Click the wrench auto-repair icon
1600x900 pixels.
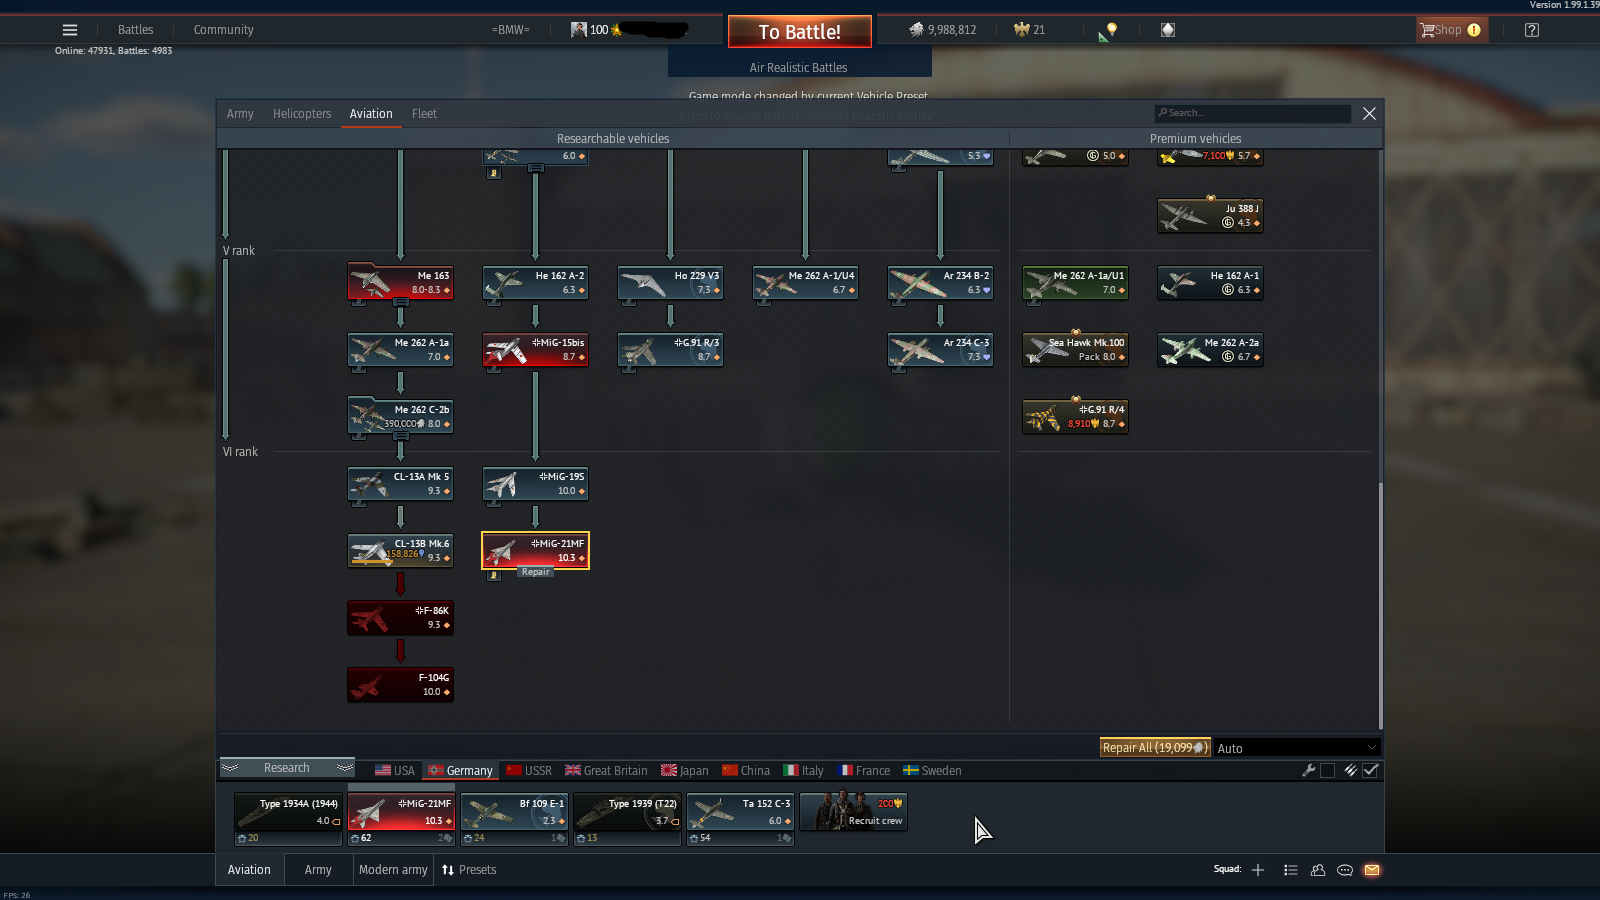point(1308,770)
